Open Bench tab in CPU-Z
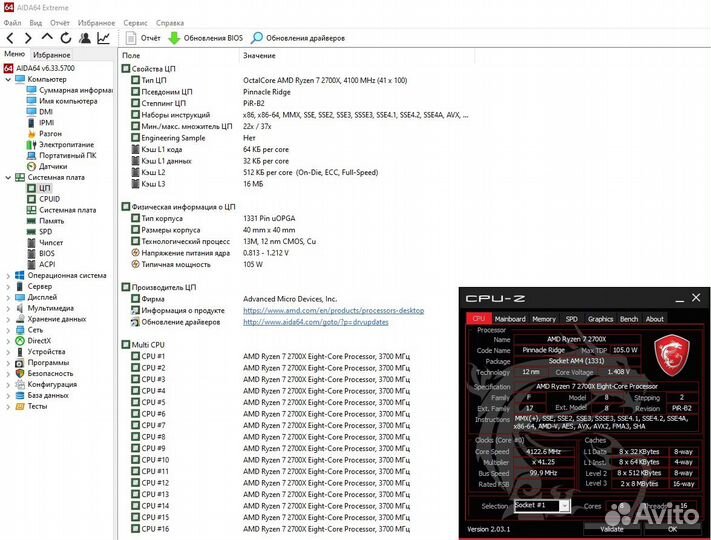The height and width of the screenshot is (540, 711). pyautogui.click(x=629, y=319)
